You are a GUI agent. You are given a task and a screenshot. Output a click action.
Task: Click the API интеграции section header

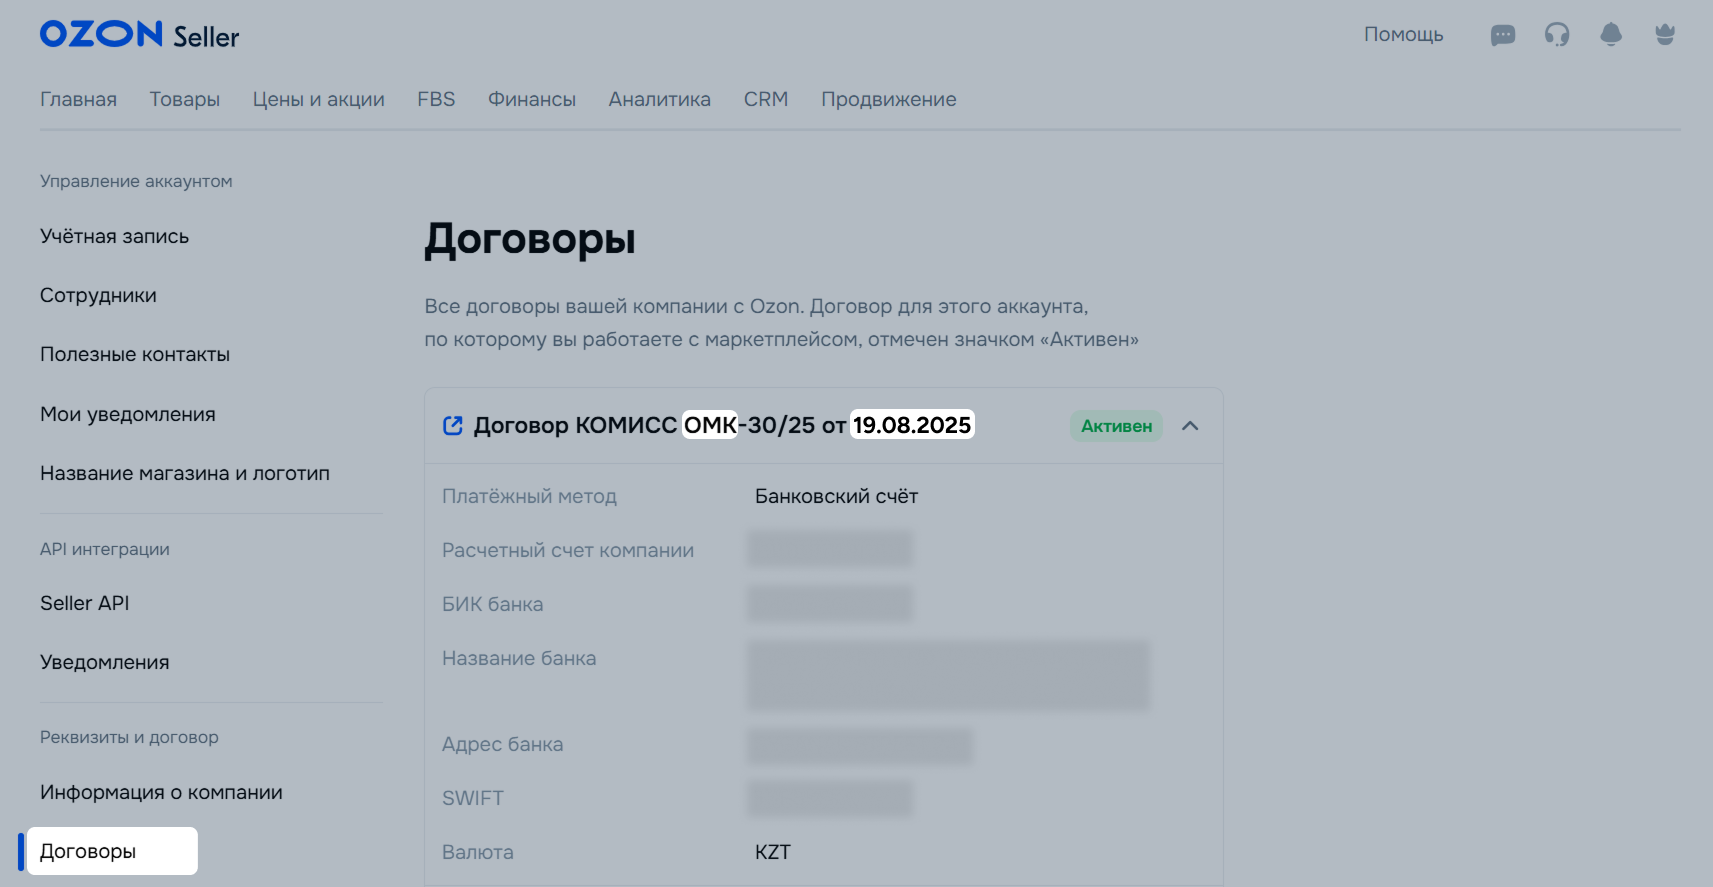(x=105, y=549)
